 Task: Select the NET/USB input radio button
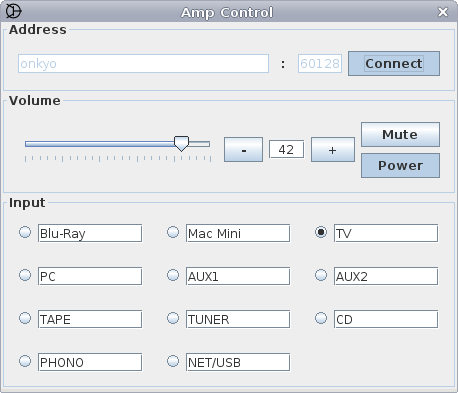(173, 361)
